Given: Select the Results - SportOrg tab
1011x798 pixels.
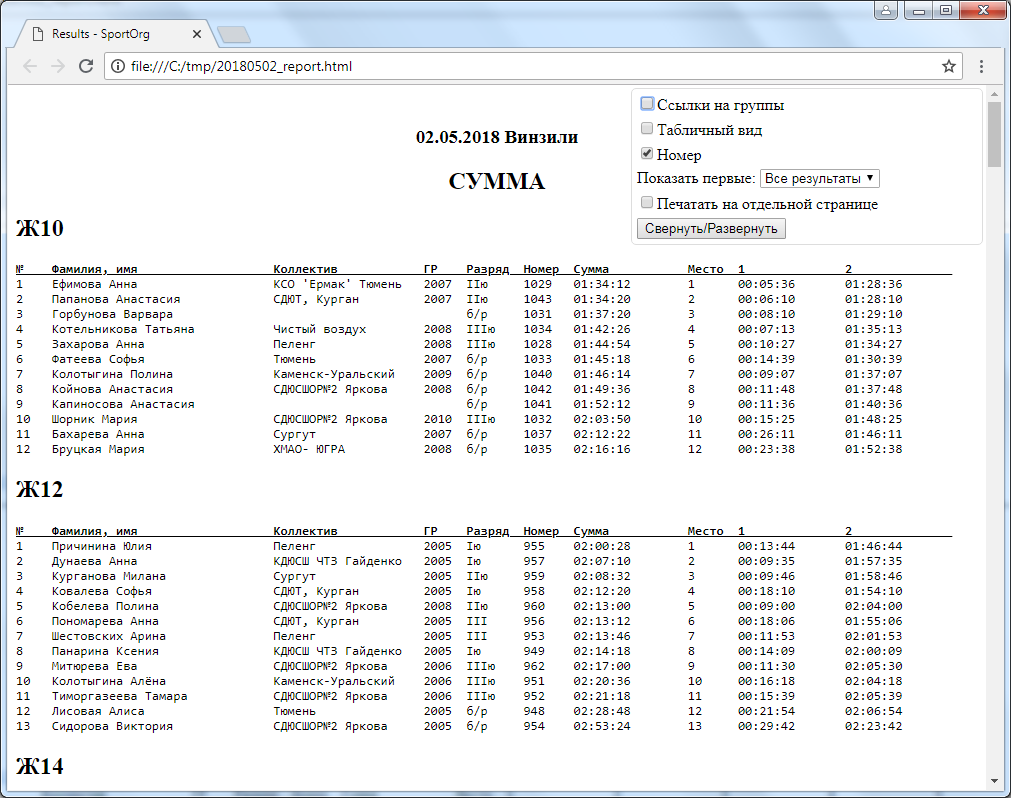Looking at the screenshot, I should pos(116,34).
